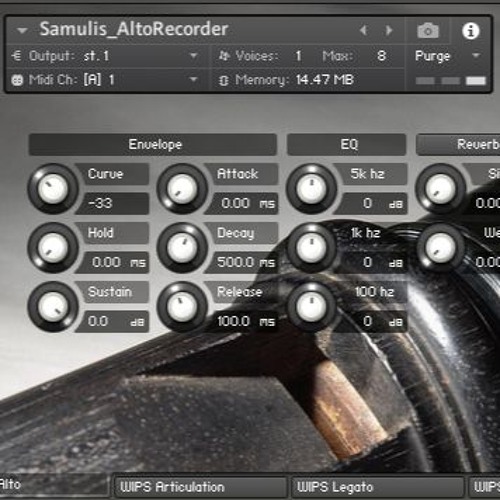
Task: Open the Midi Ch [A] 1 dropdown
Action: [x=193, y=80]
